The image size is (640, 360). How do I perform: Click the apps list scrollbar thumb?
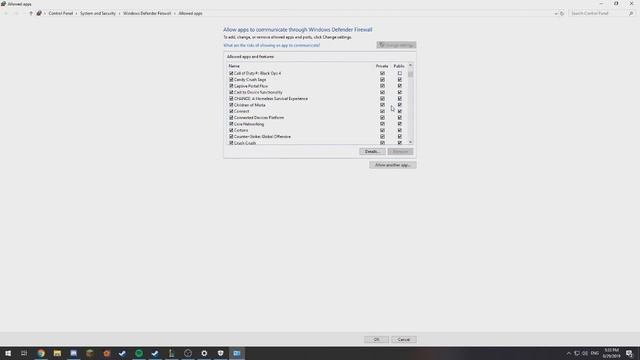point(410,74)
